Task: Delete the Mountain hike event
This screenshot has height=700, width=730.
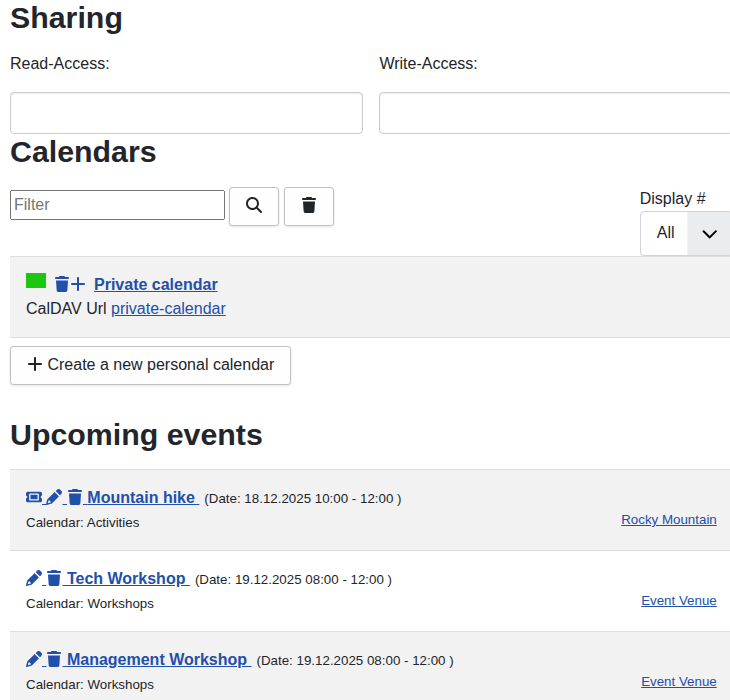Action: 75,497
